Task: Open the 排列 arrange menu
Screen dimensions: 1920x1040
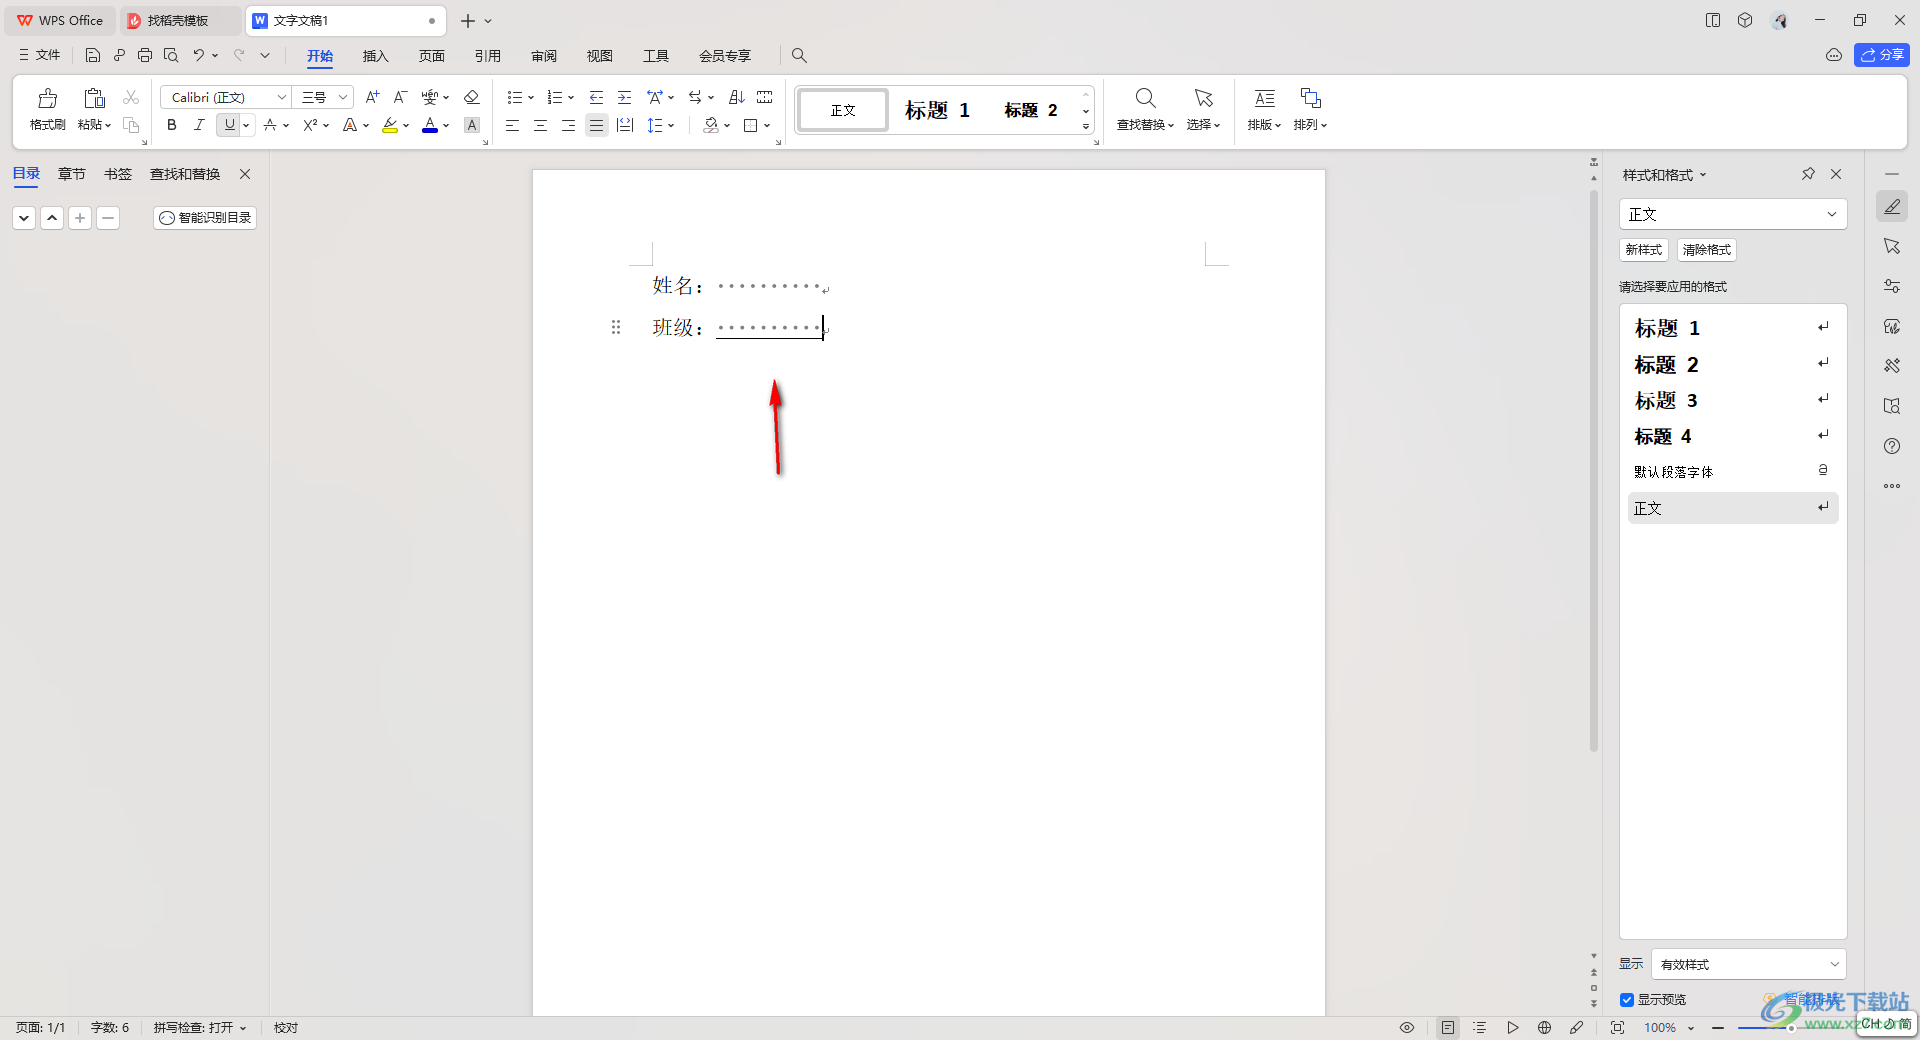Action: tap(1310, 108)
